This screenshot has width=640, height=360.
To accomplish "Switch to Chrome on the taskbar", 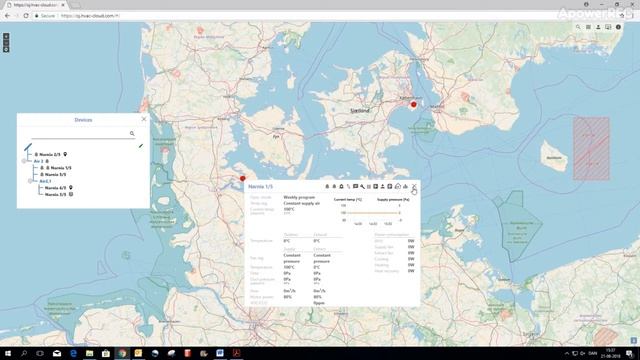I will pyautogui.click(x=122, y=353).
